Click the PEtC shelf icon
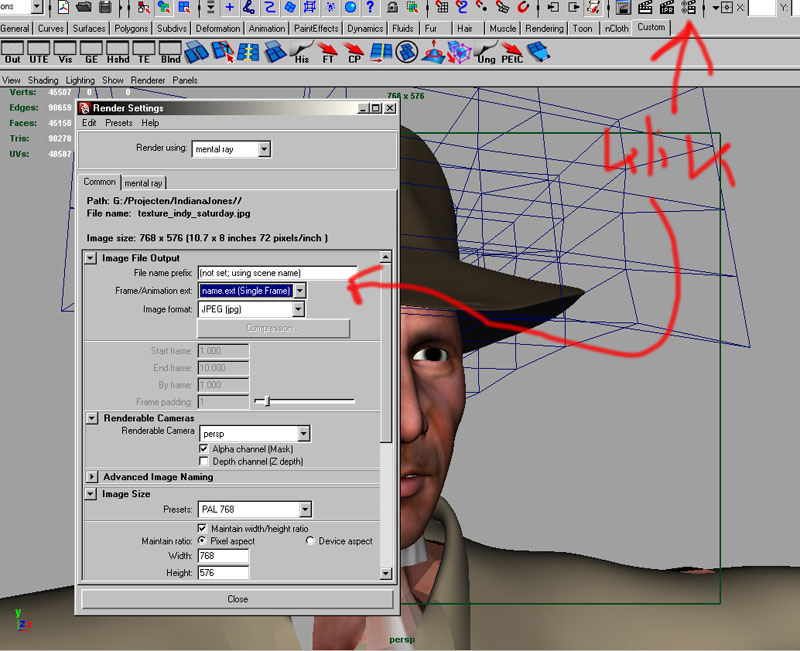Viewport: 800px width, 651px height. (512, 53)
